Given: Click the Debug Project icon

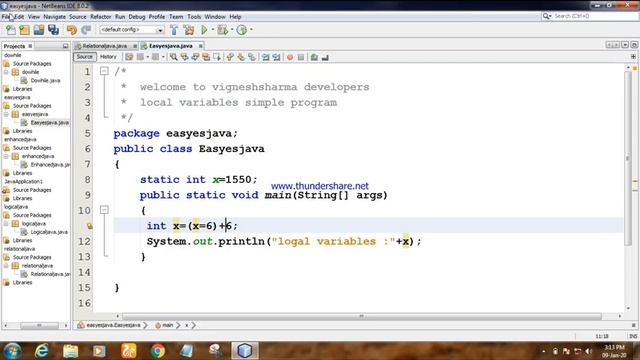Looking at the screenshot, I should tap(222, 30).
